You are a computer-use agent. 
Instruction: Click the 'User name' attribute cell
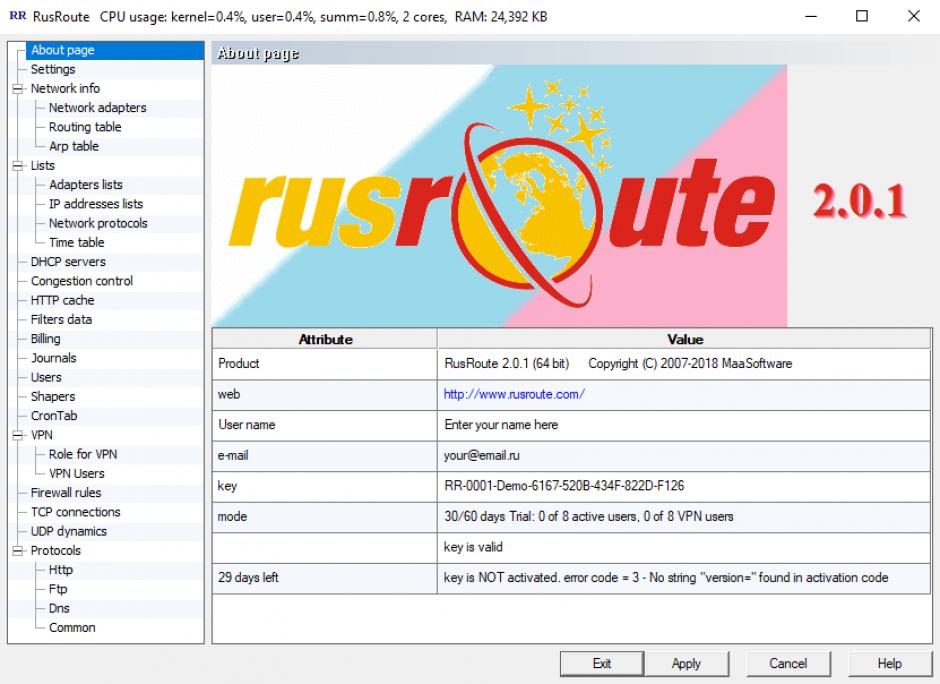[325, 425]
